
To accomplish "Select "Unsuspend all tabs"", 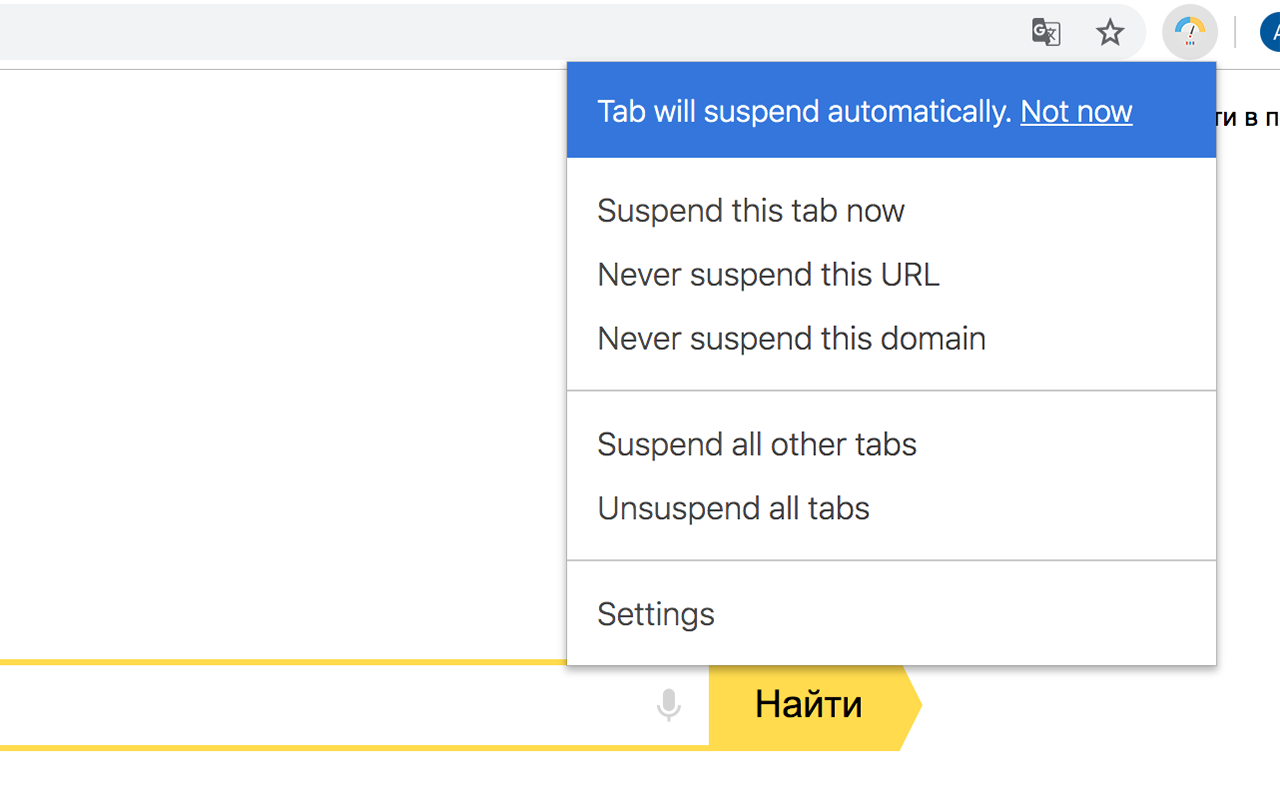I will [733, 508].
